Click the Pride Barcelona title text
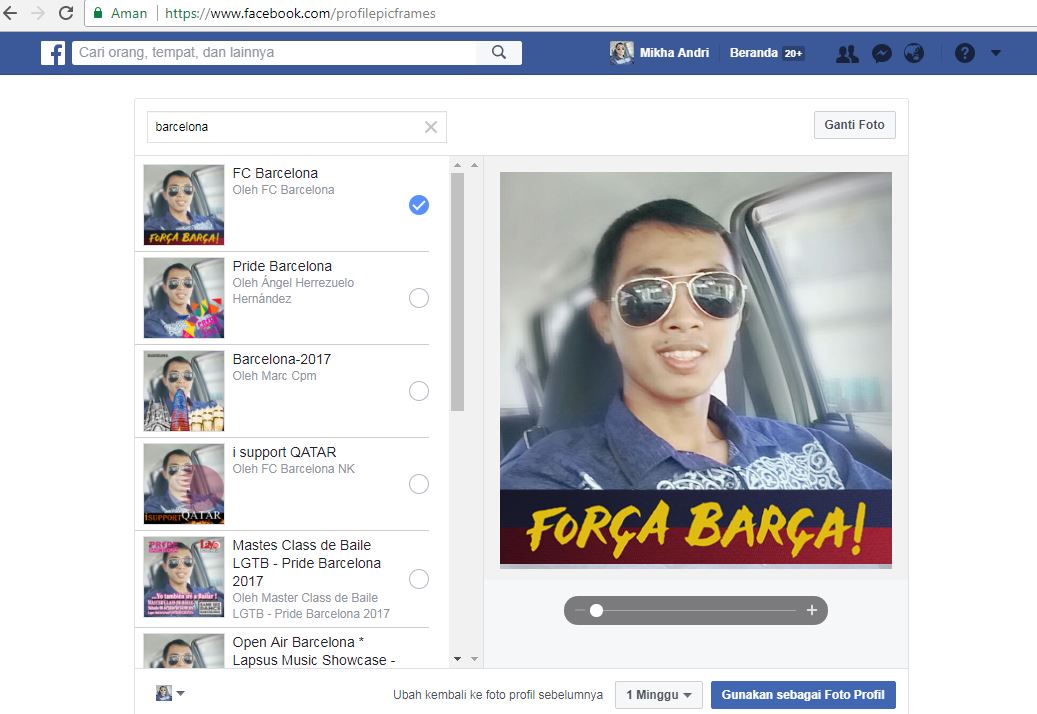1037x714 pixels. 282,266
